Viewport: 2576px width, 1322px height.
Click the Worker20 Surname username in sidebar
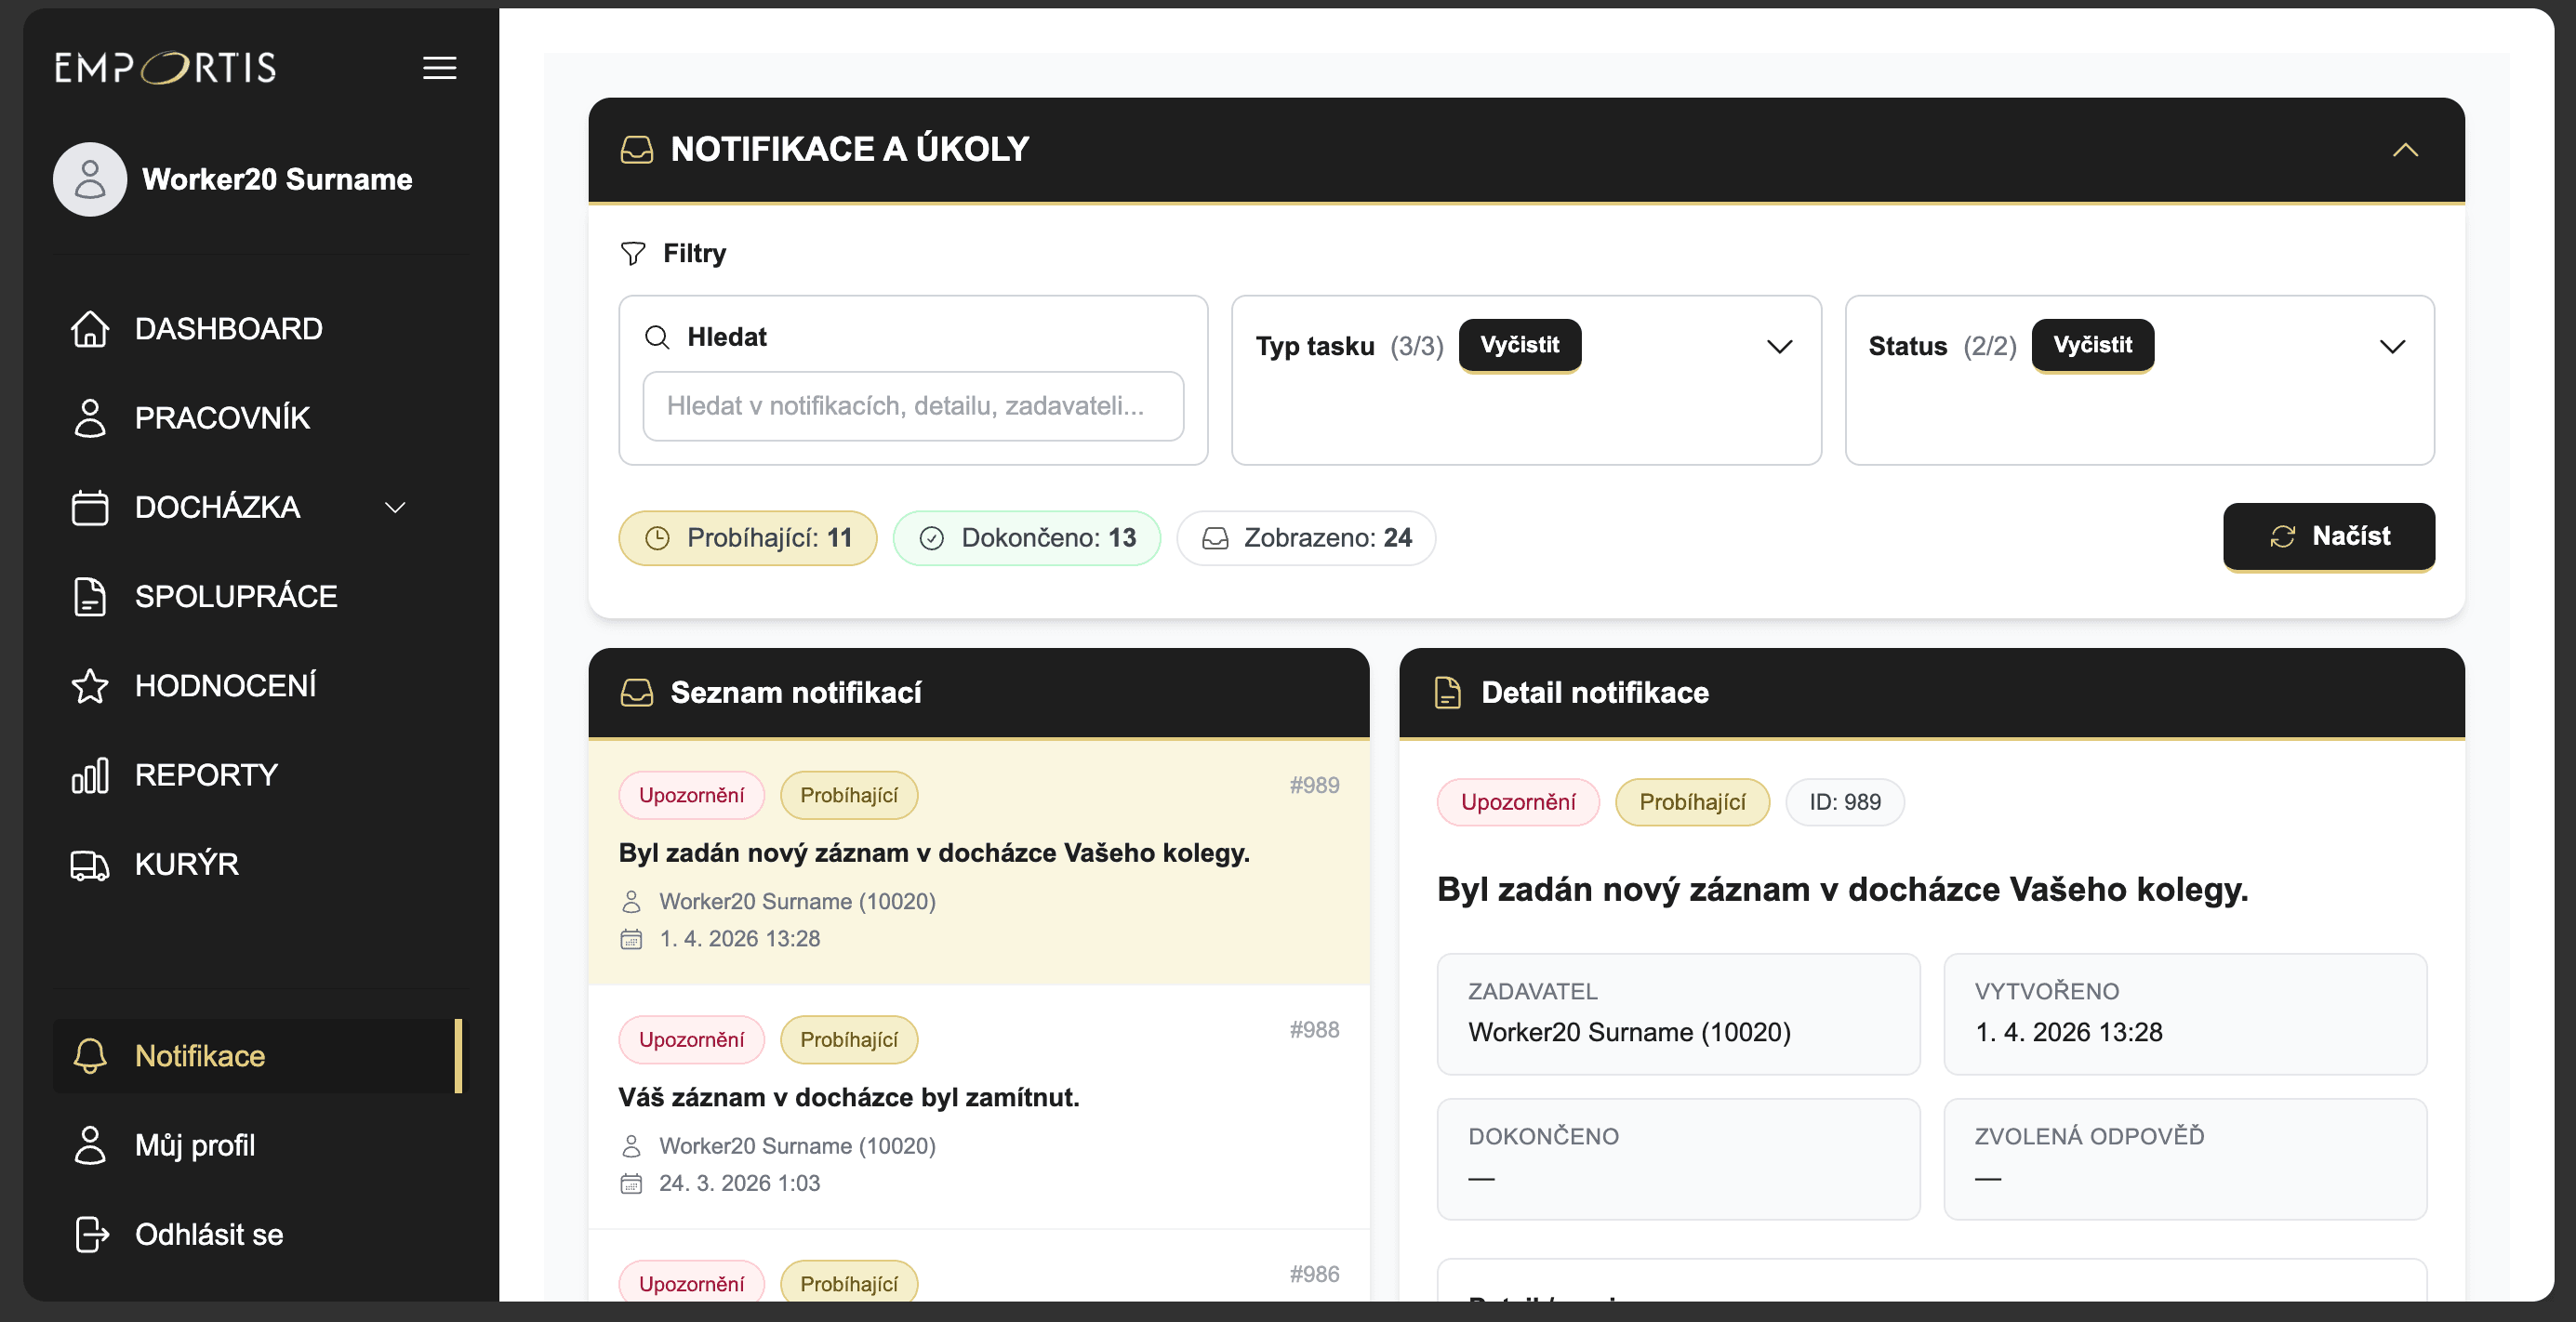point(277,179)
